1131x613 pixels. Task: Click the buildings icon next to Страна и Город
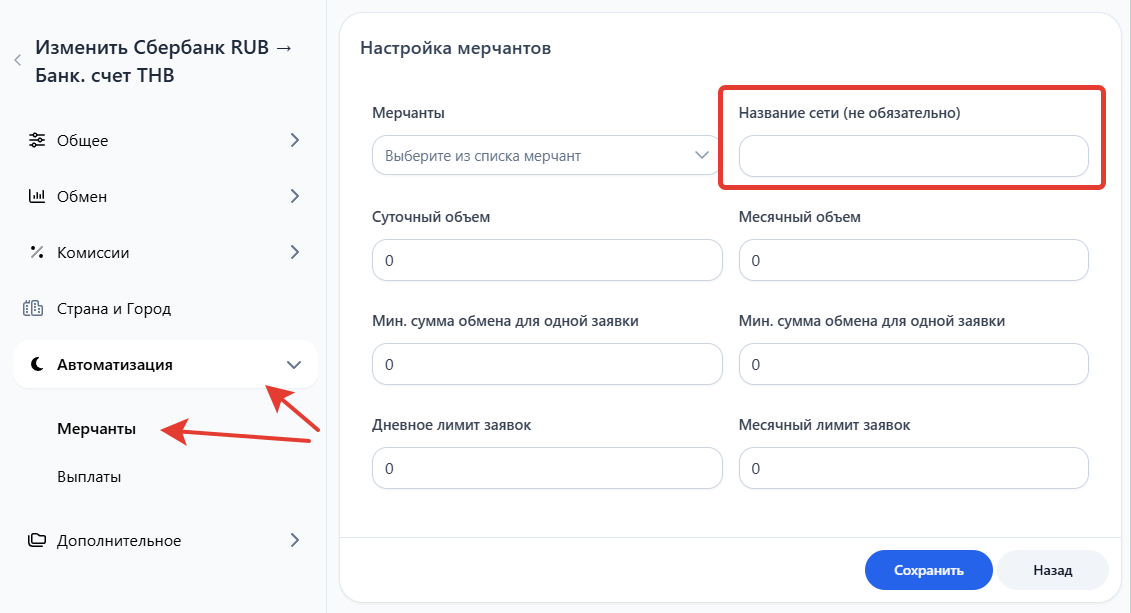point(35,309)
